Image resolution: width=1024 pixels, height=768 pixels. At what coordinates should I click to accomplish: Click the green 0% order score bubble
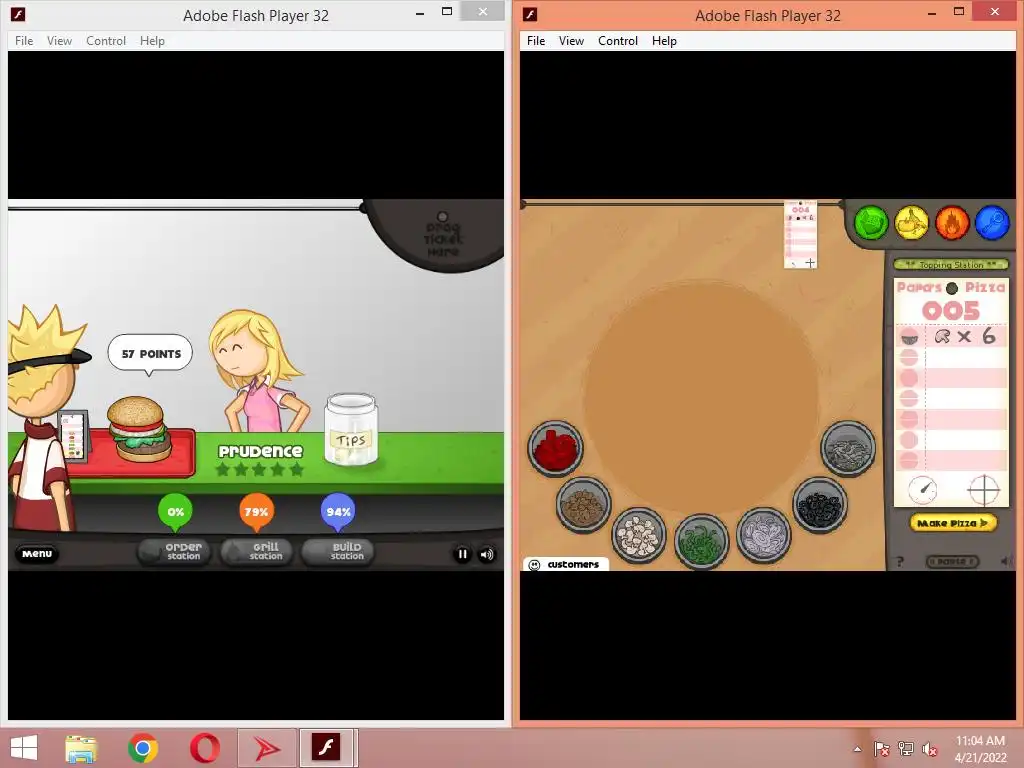(x=175, y=512)
